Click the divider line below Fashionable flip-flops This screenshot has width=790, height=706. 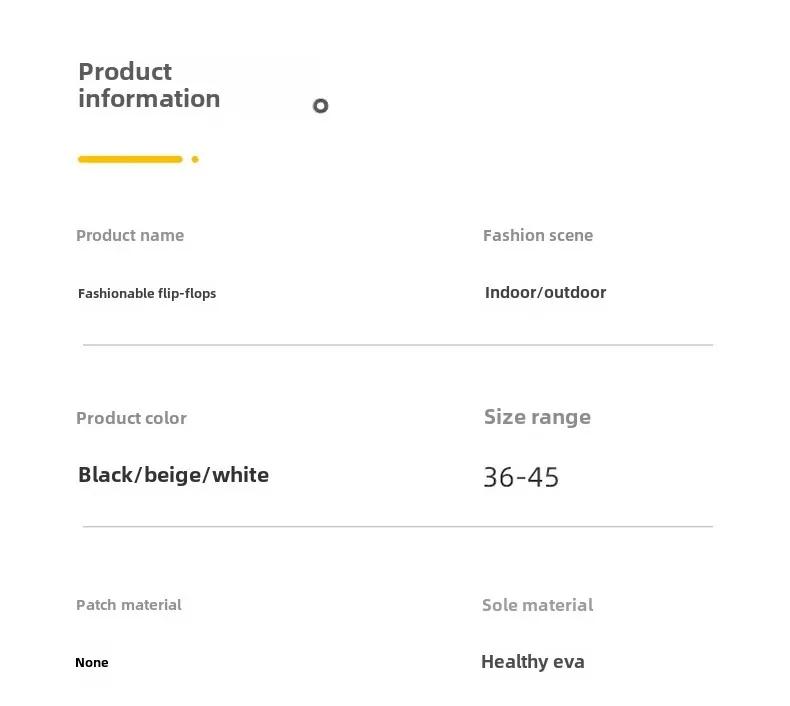coord(398,345)
